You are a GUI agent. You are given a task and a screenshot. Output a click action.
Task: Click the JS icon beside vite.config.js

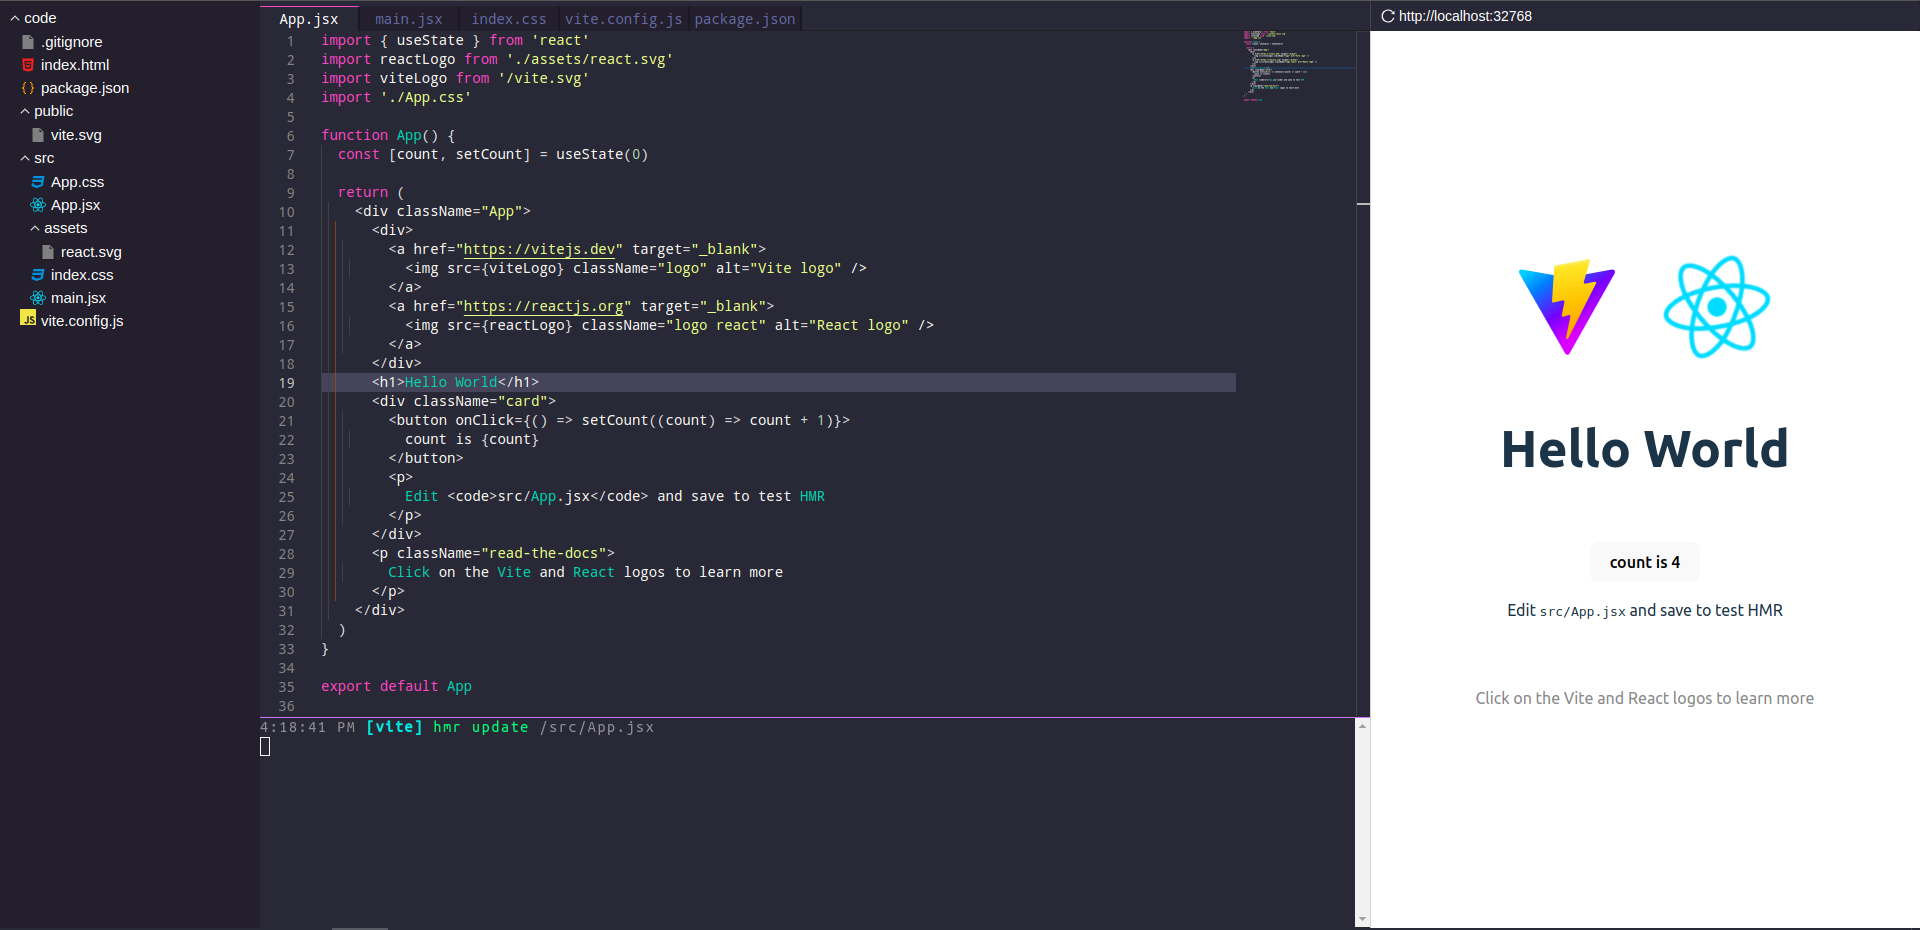(28, 319)
